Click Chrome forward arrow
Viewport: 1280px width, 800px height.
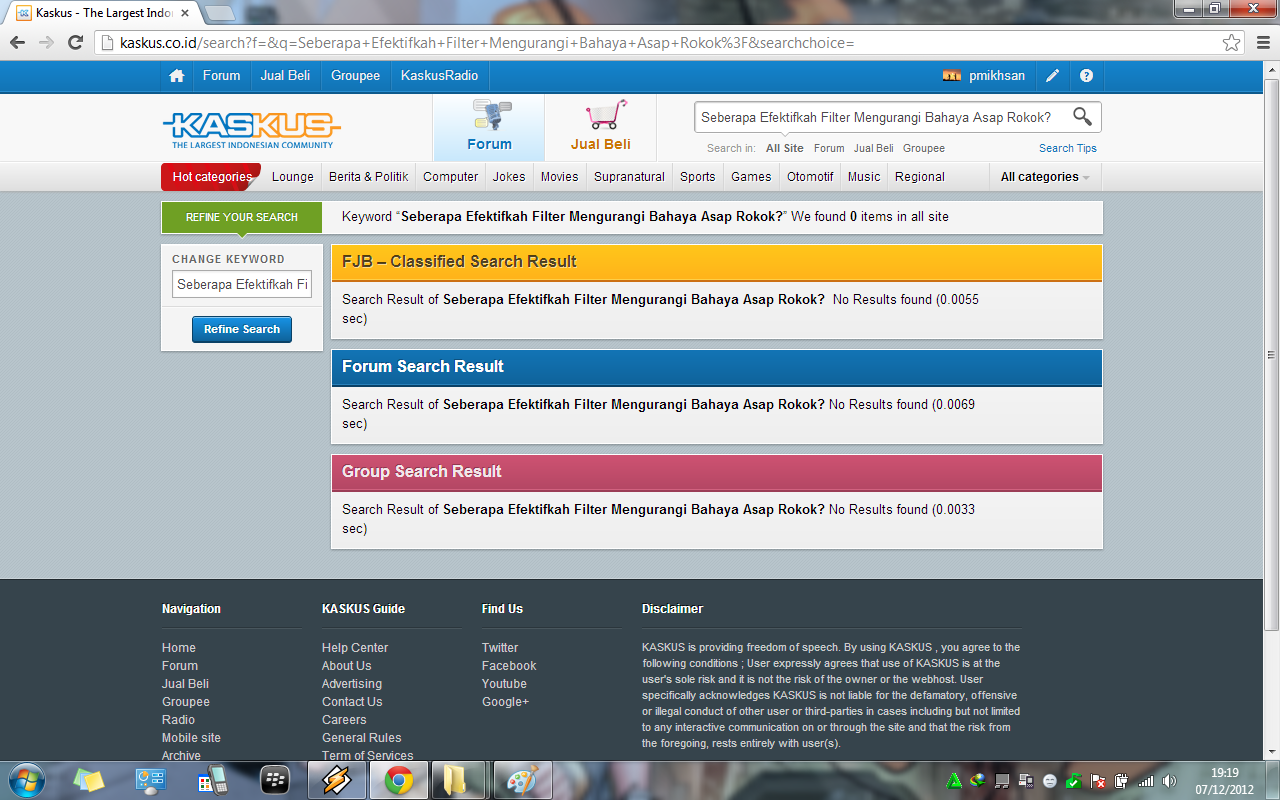[x=46, y=43]
